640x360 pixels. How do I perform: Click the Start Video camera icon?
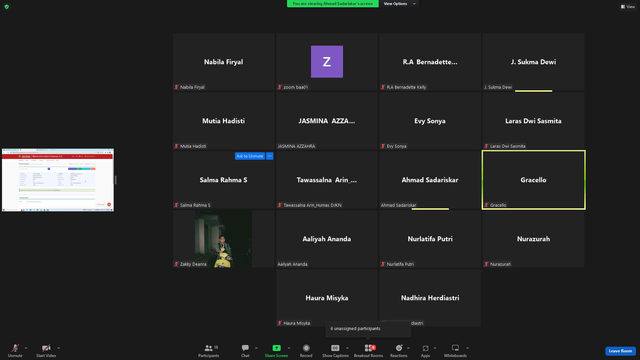[x=46, y=348]
